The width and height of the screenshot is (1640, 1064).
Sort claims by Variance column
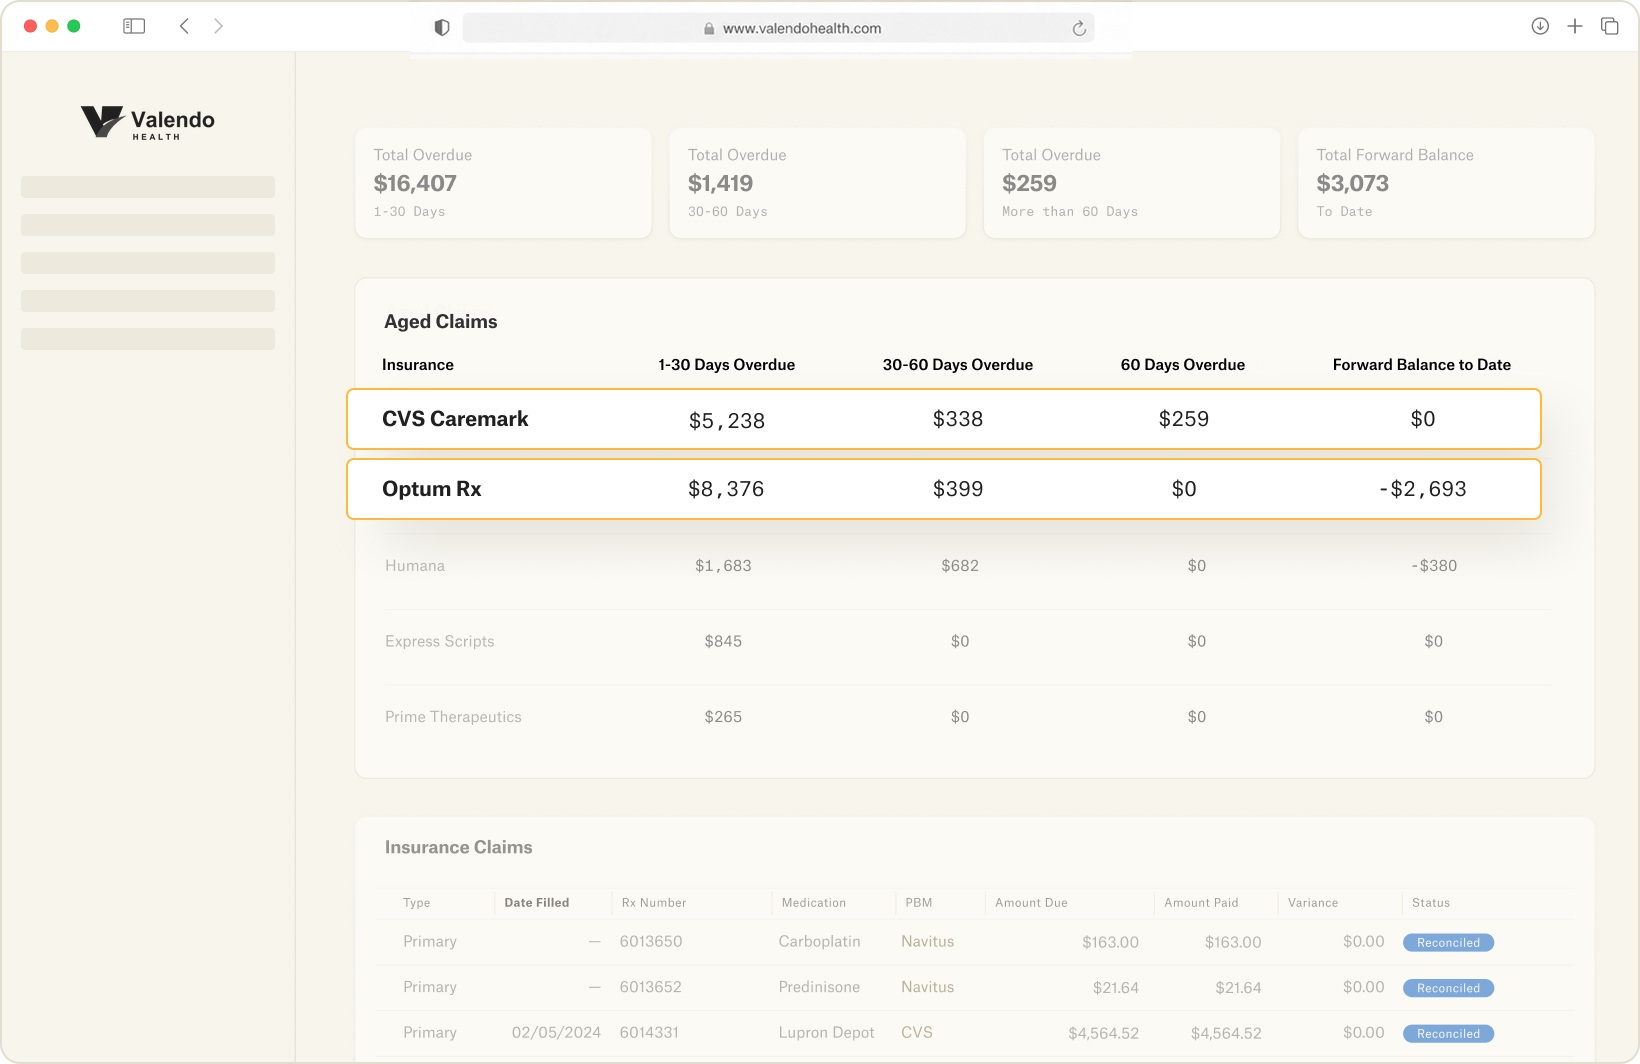1313,903
